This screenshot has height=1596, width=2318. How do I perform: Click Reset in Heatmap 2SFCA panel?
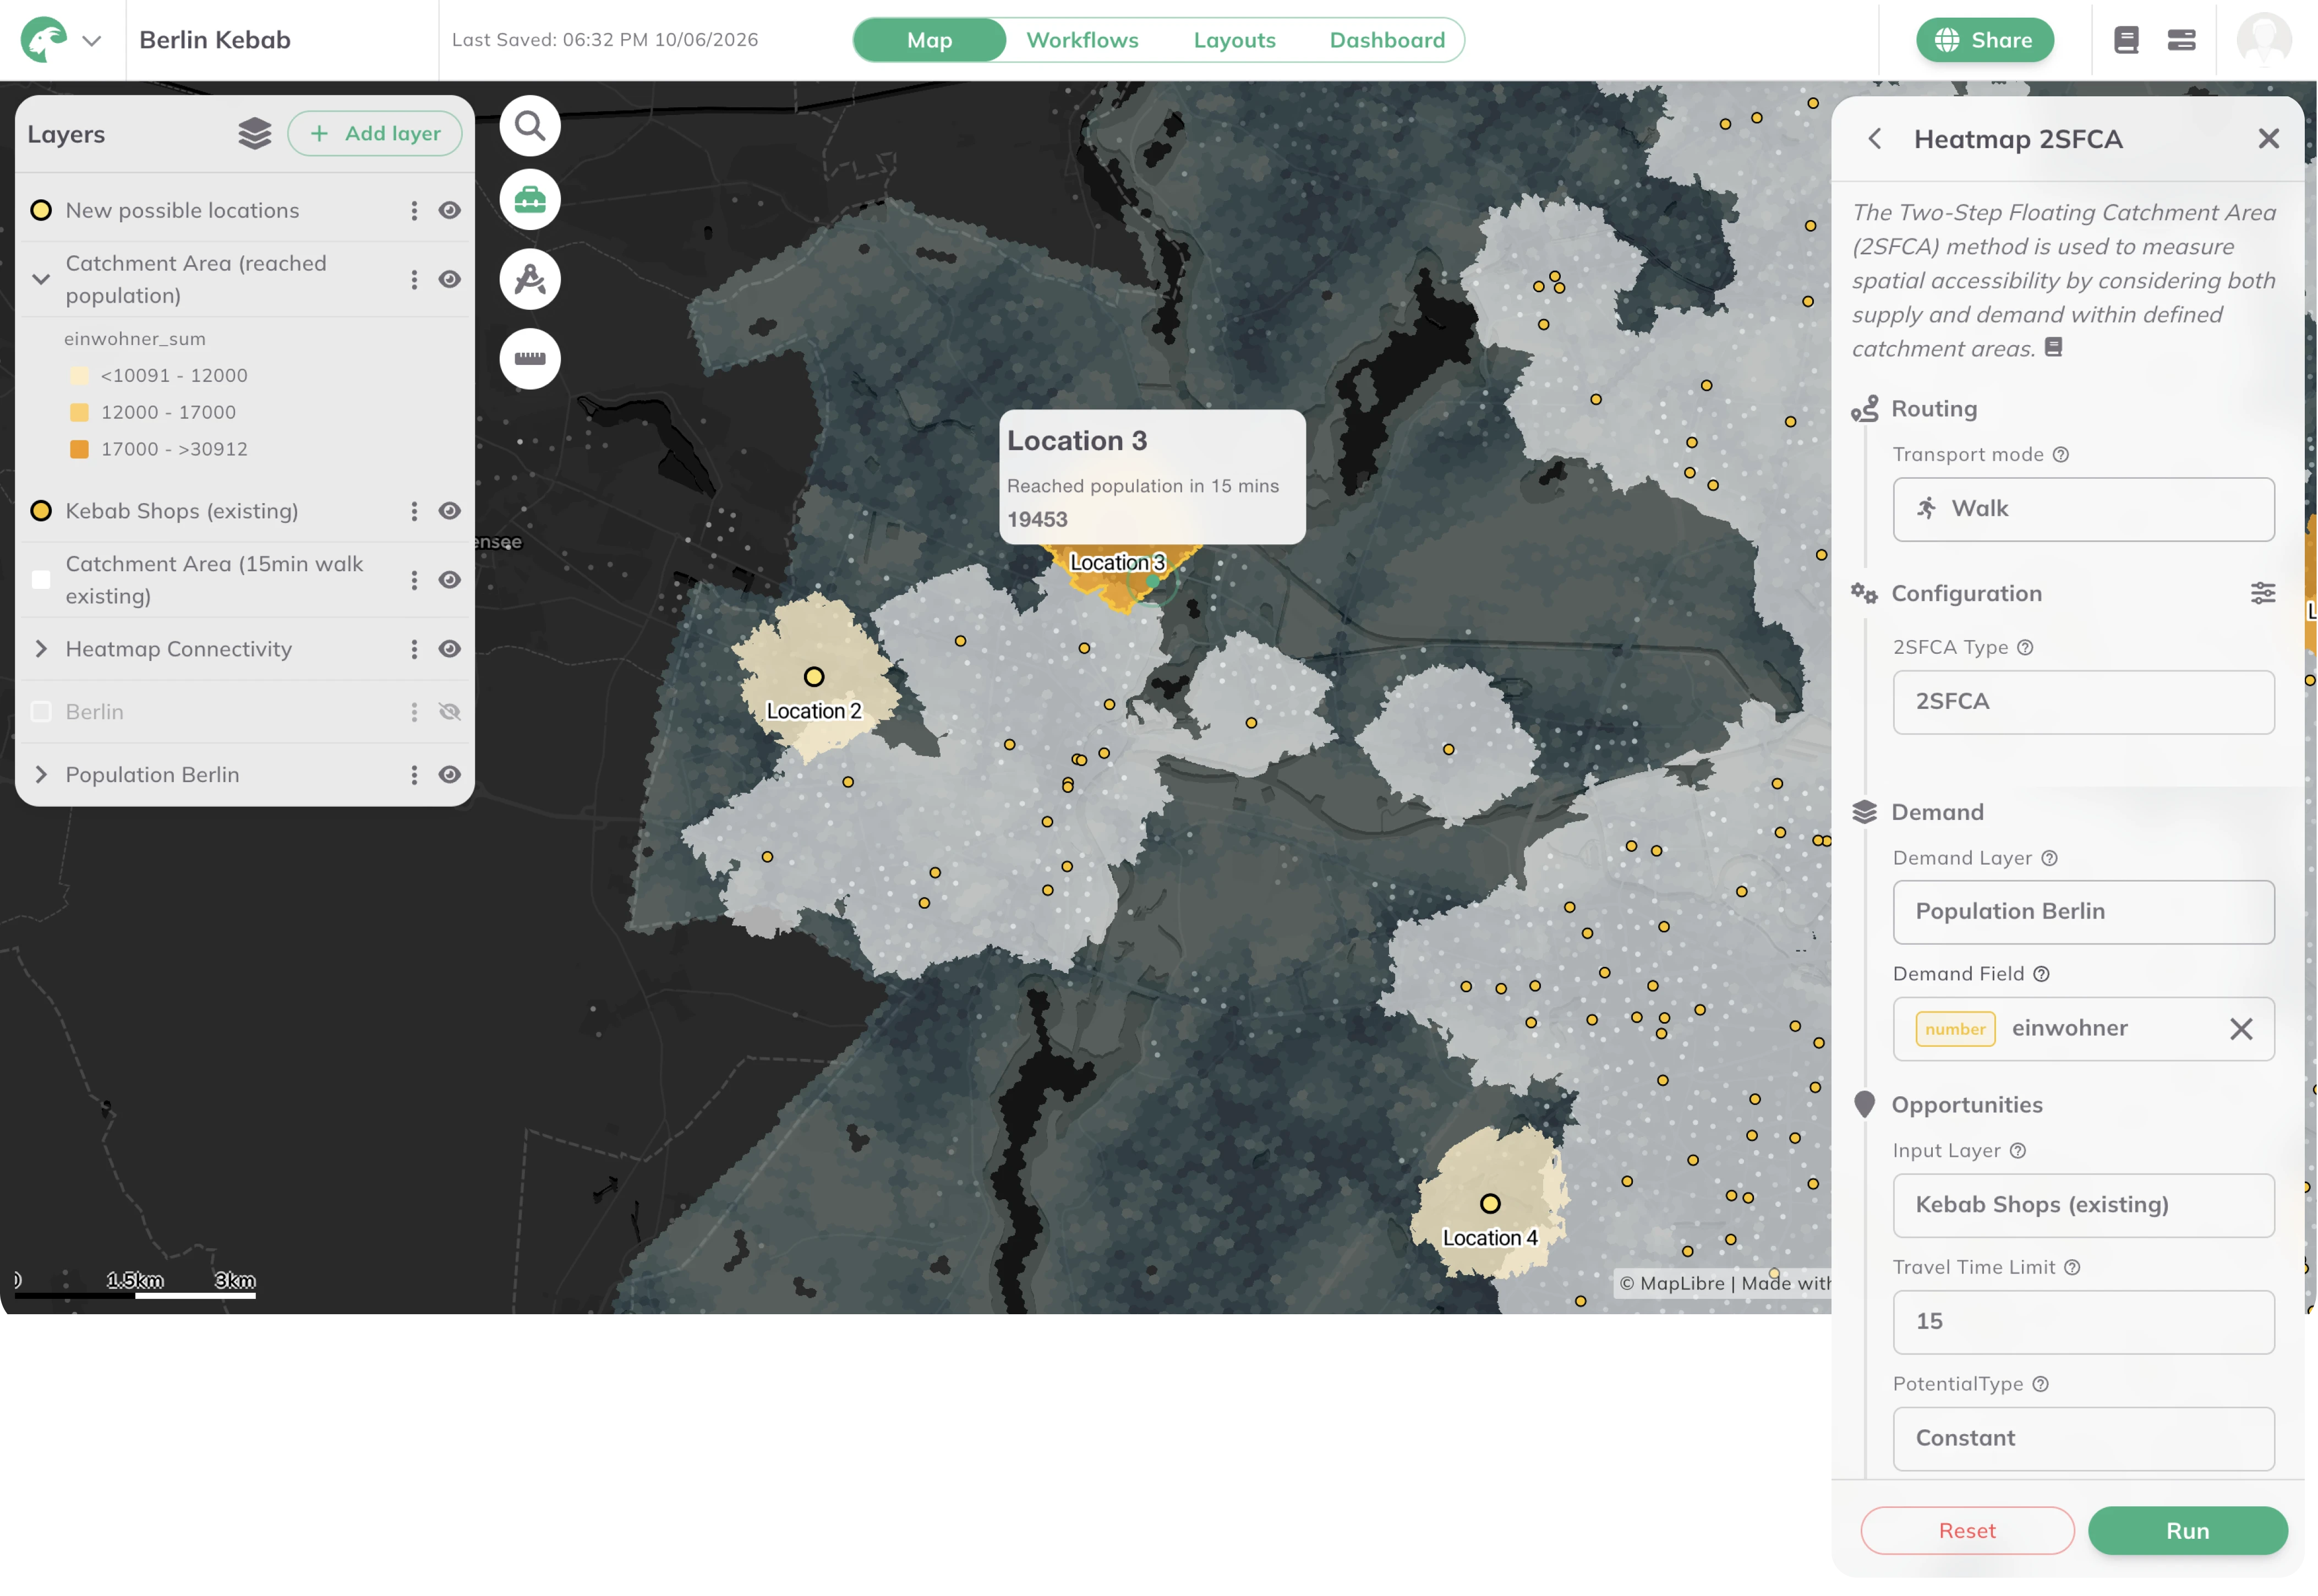pyautogui.click(x=1966, y=1532)
